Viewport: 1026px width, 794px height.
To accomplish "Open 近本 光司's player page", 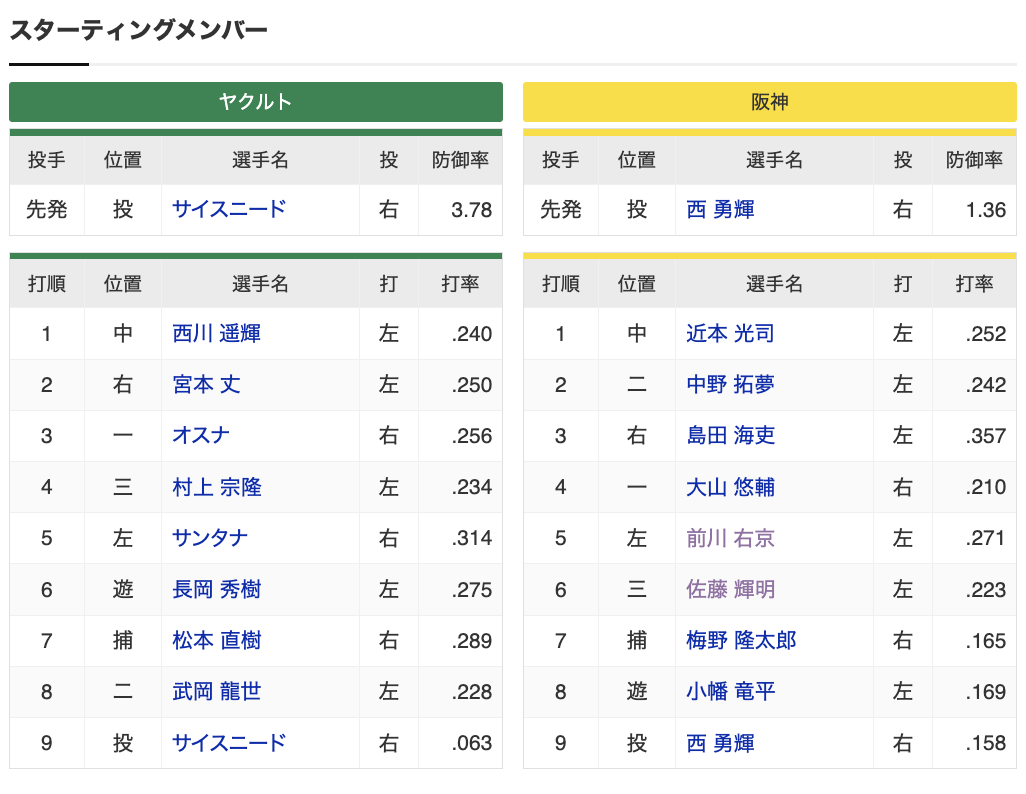I will coord(728,334).
